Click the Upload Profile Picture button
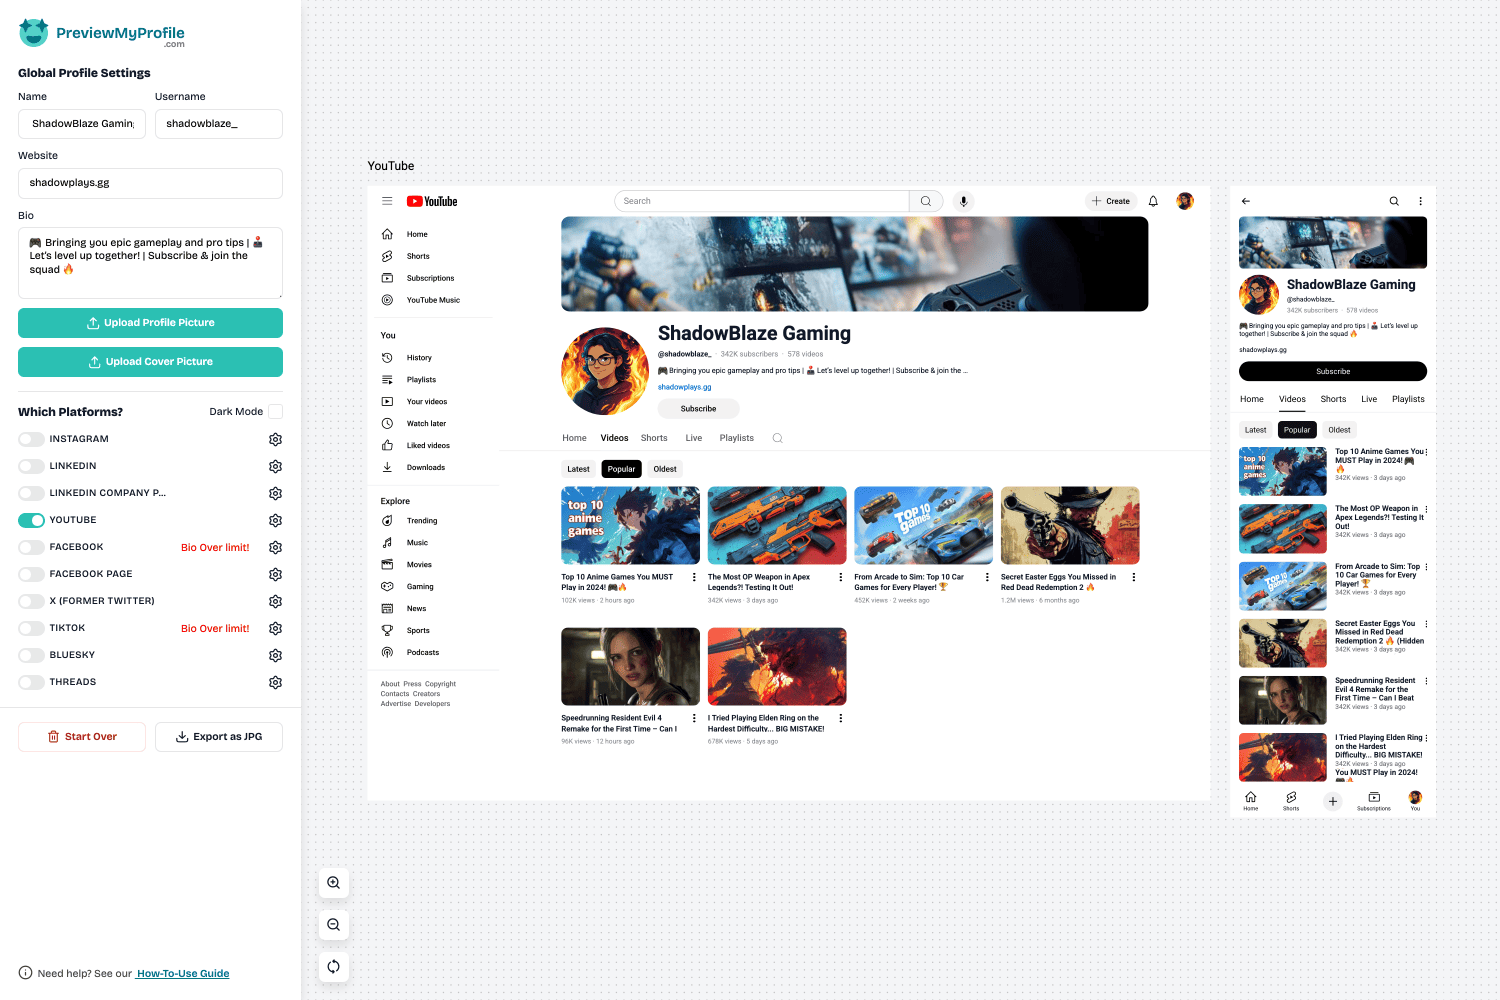 coord(150,323)
